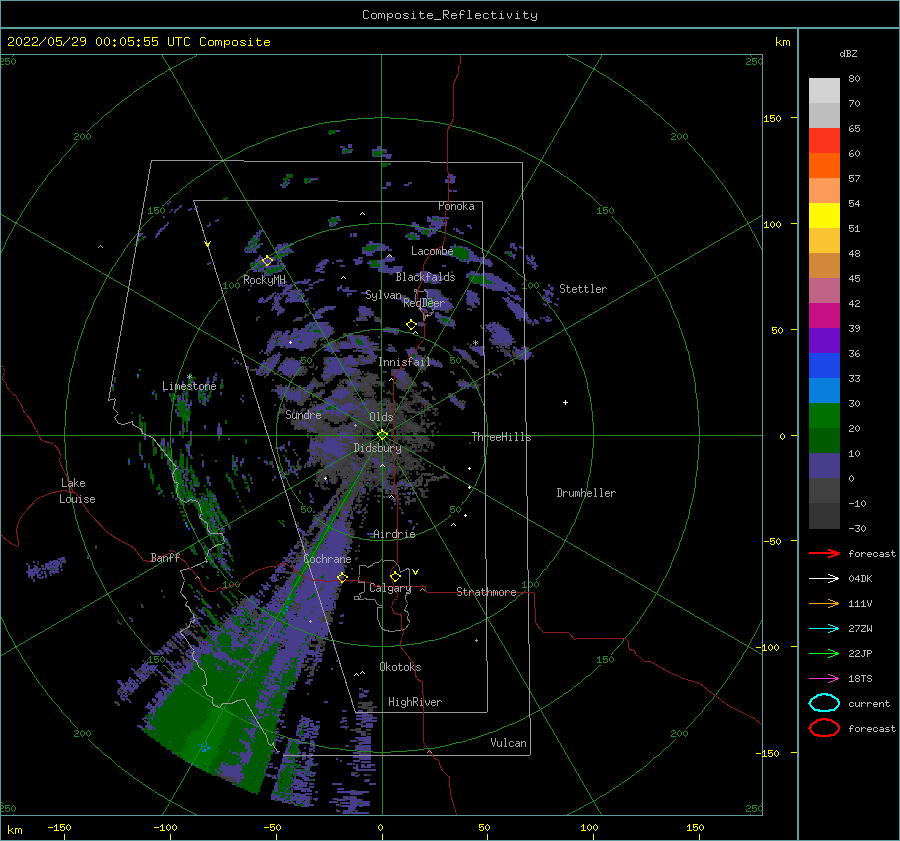Click the Okotoks label
900x841 pixels.
coord(400,667)
